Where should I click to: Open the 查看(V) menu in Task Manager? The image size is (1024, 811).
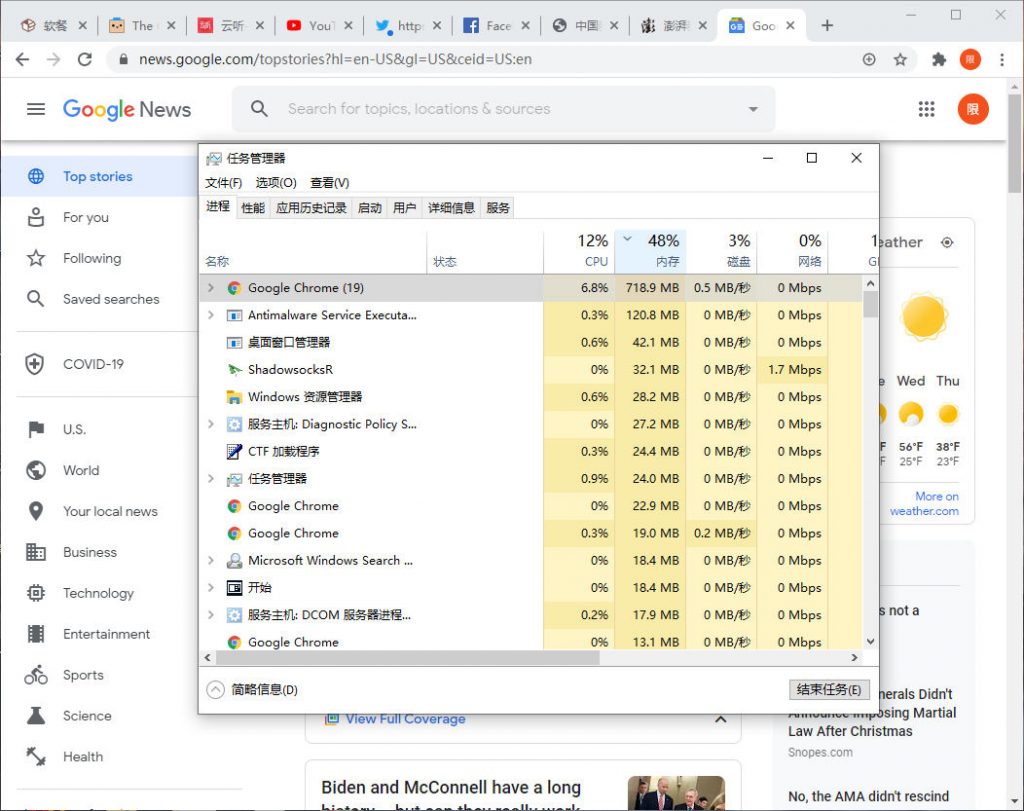[330, 182]
